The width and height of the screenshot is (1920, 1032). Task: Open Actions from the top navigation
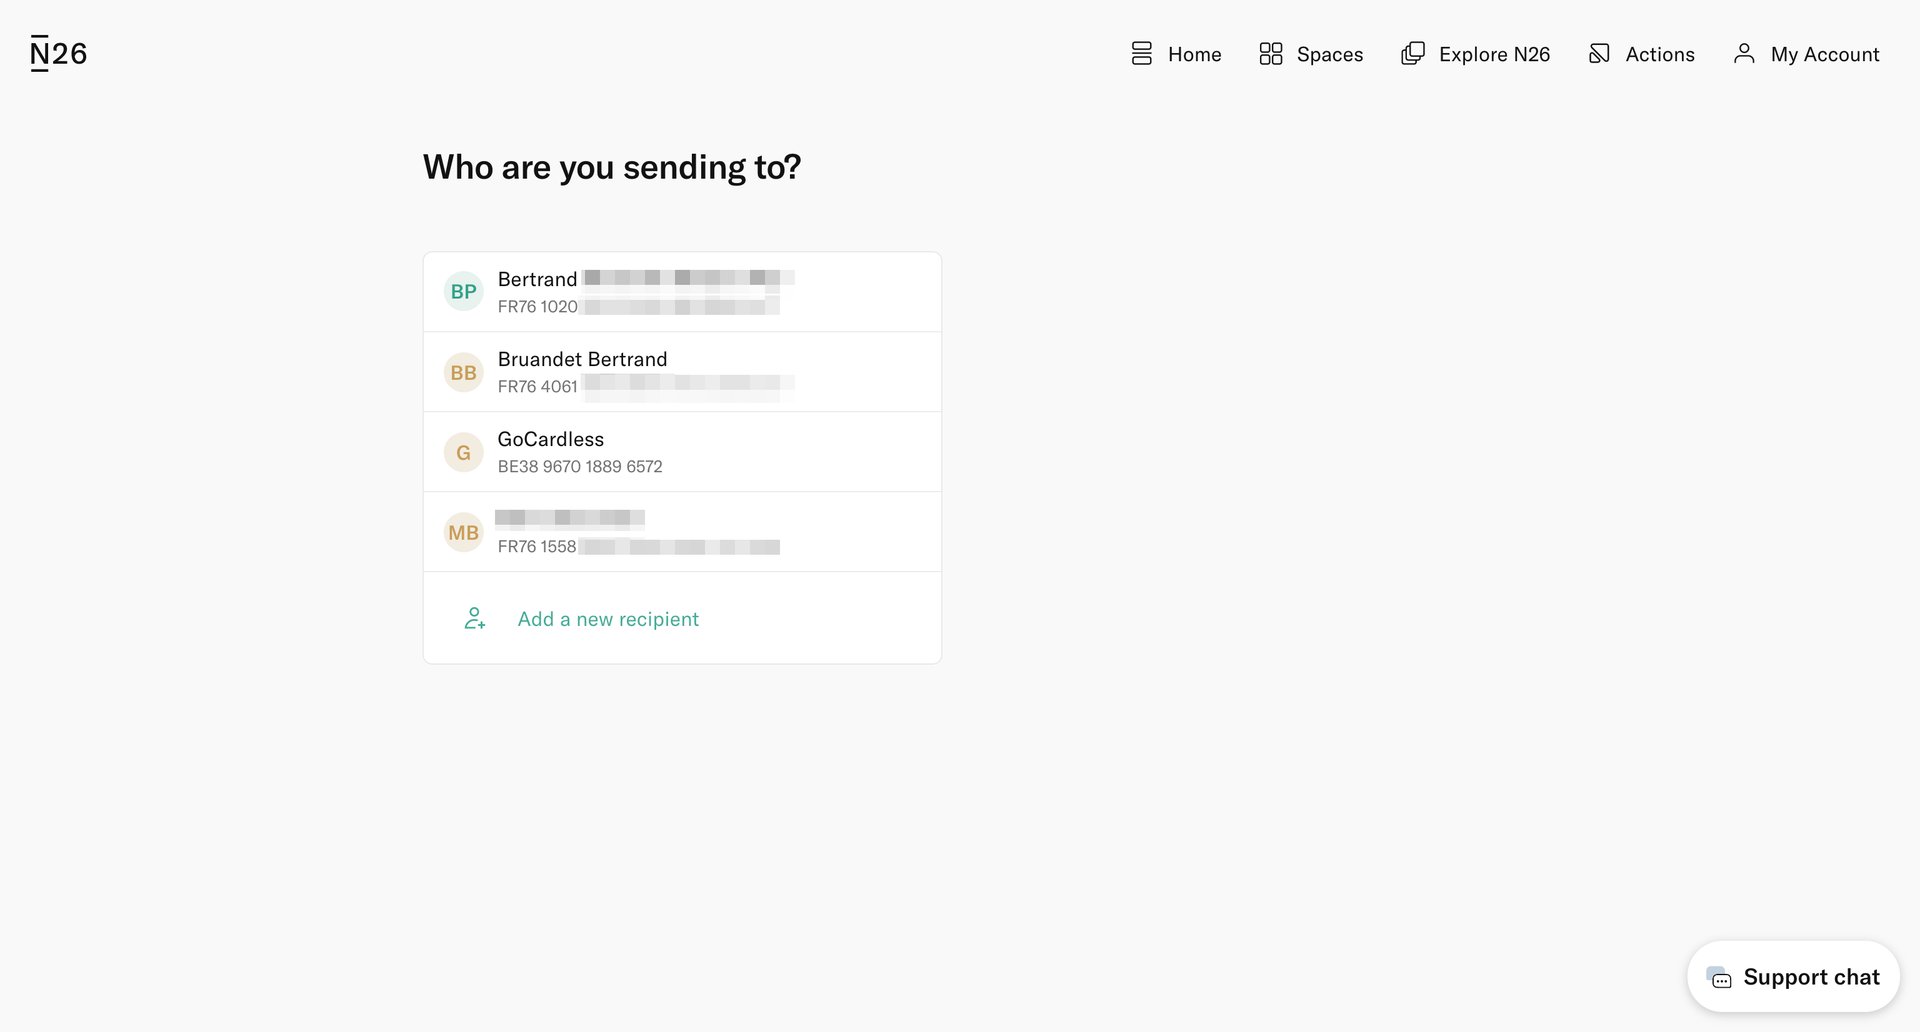point(1660,54)
